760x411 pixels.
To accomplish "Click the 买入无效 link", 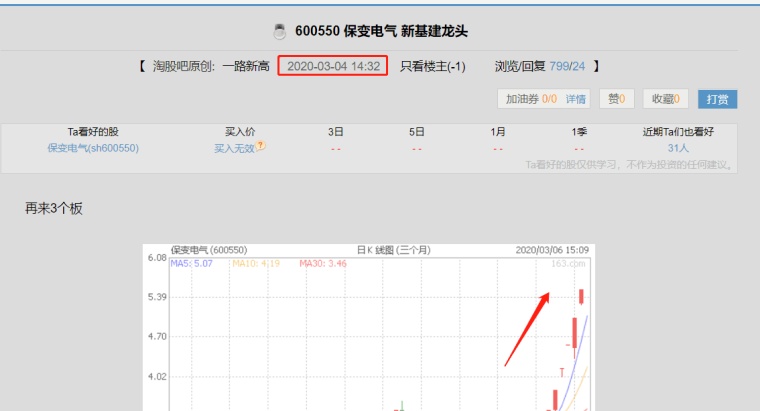I will [235, 149].
